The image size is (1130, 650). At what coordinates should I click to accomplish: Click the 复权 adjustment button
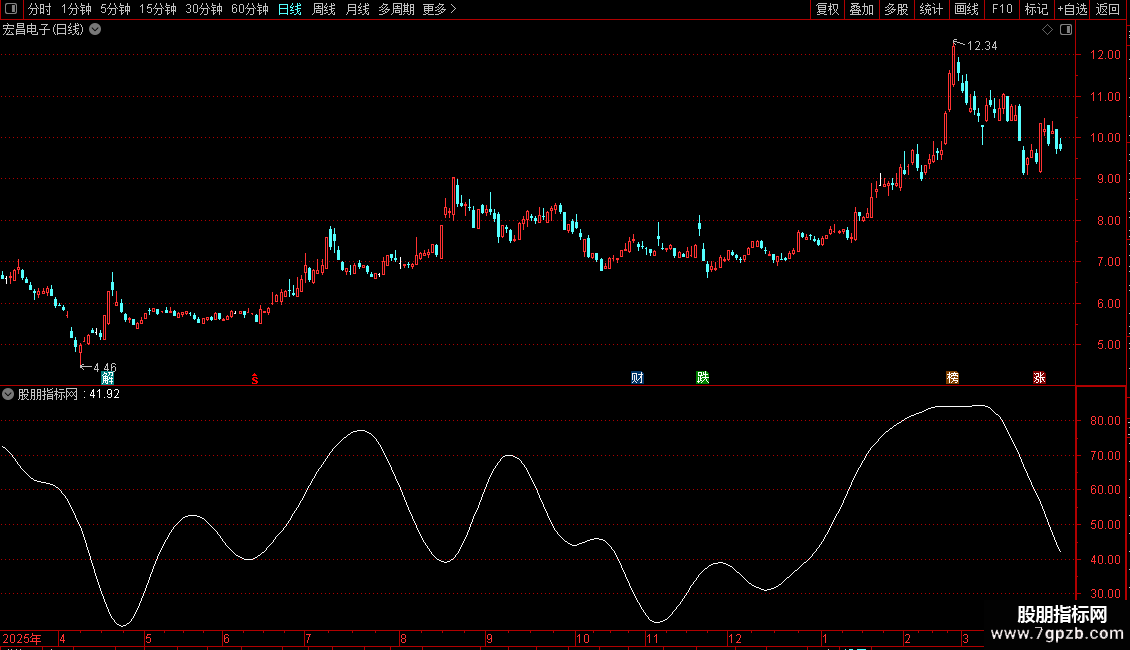click(827, 9)
